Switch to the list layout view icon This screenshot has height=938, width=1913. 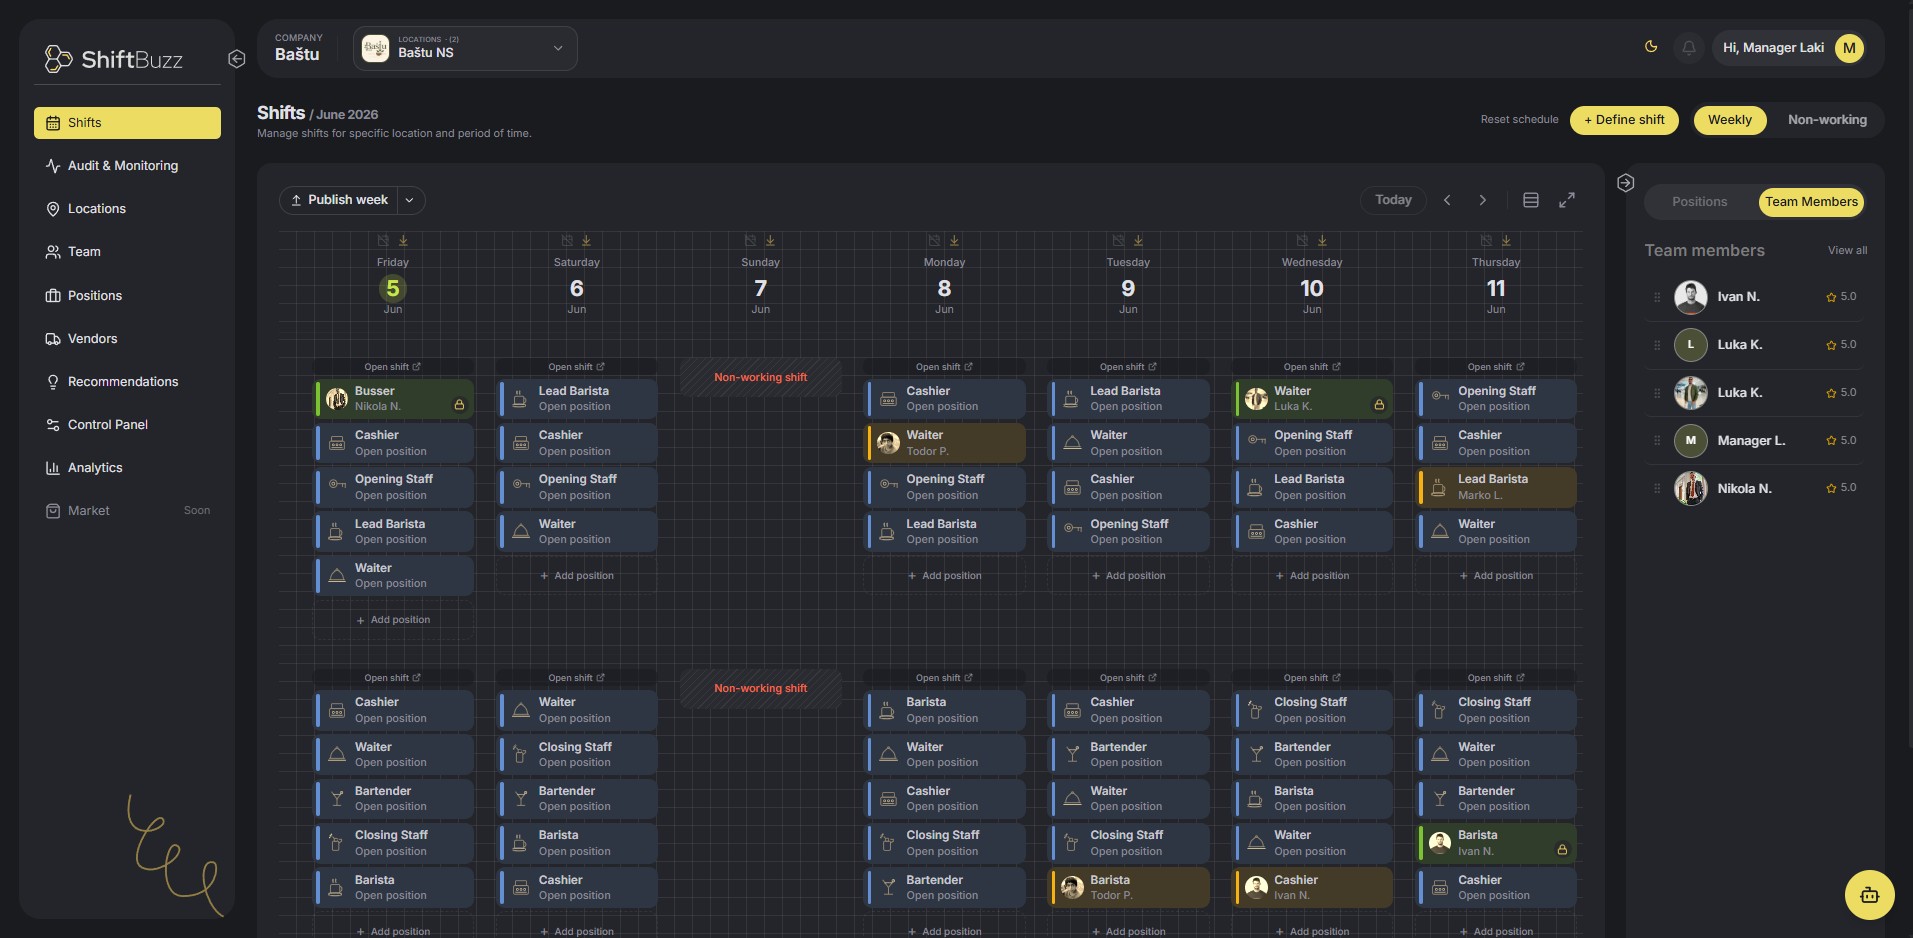click(1531, 200)
